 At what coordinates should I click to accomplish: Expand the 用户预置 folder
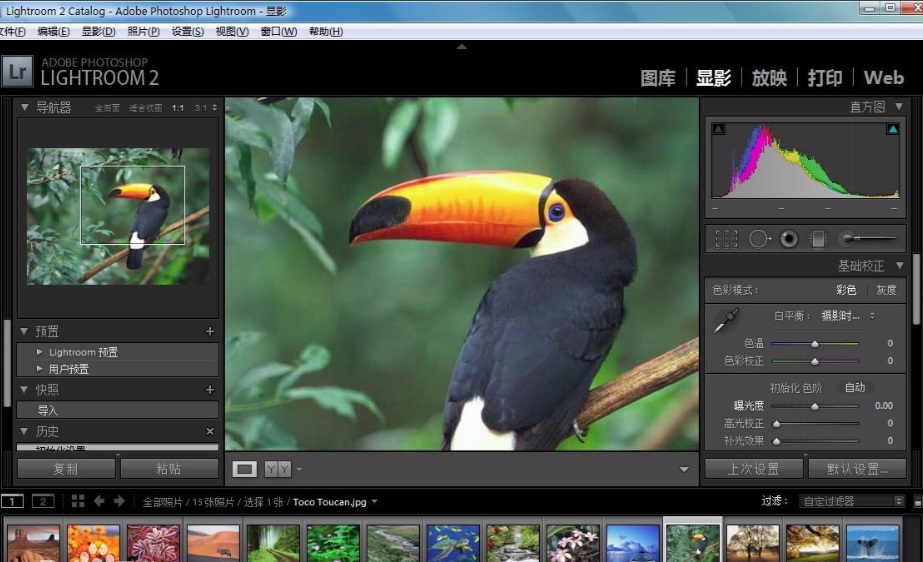39,369
